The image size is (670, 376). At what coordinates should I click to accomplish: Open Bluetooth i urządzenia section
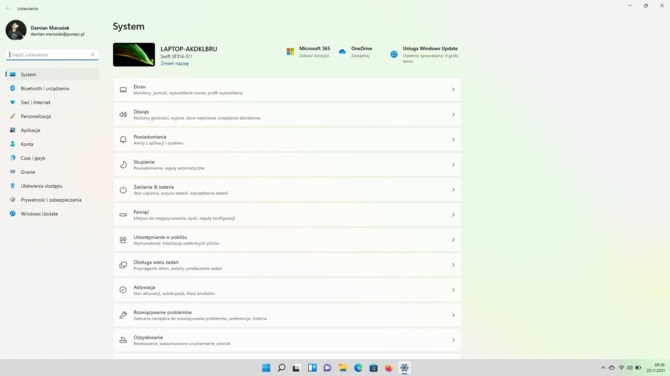click(x=52, y=88)
